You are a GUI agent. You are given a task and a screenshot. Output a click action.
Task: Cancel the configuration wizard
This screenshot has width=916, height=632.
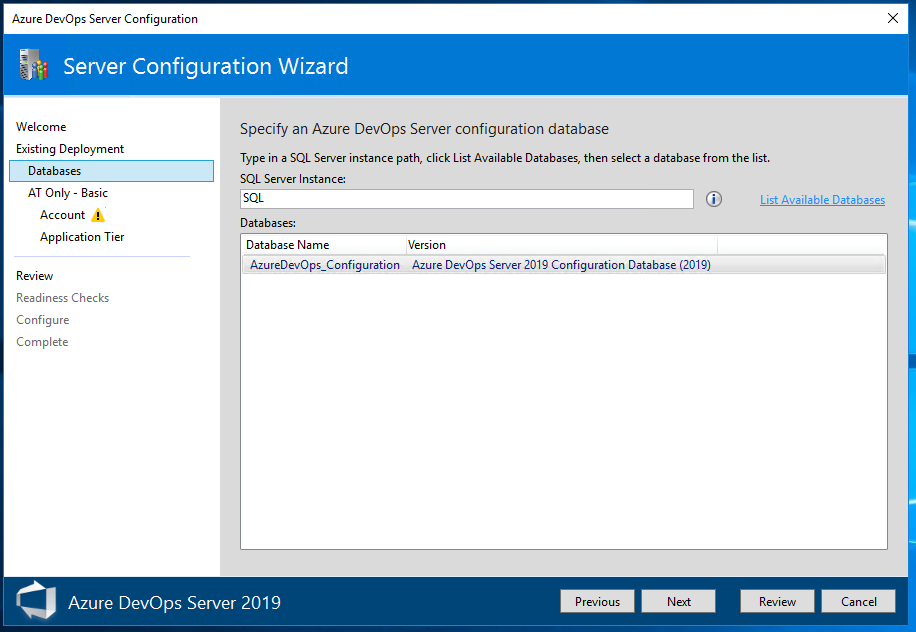pyautogui.click(x=858, y=601)
